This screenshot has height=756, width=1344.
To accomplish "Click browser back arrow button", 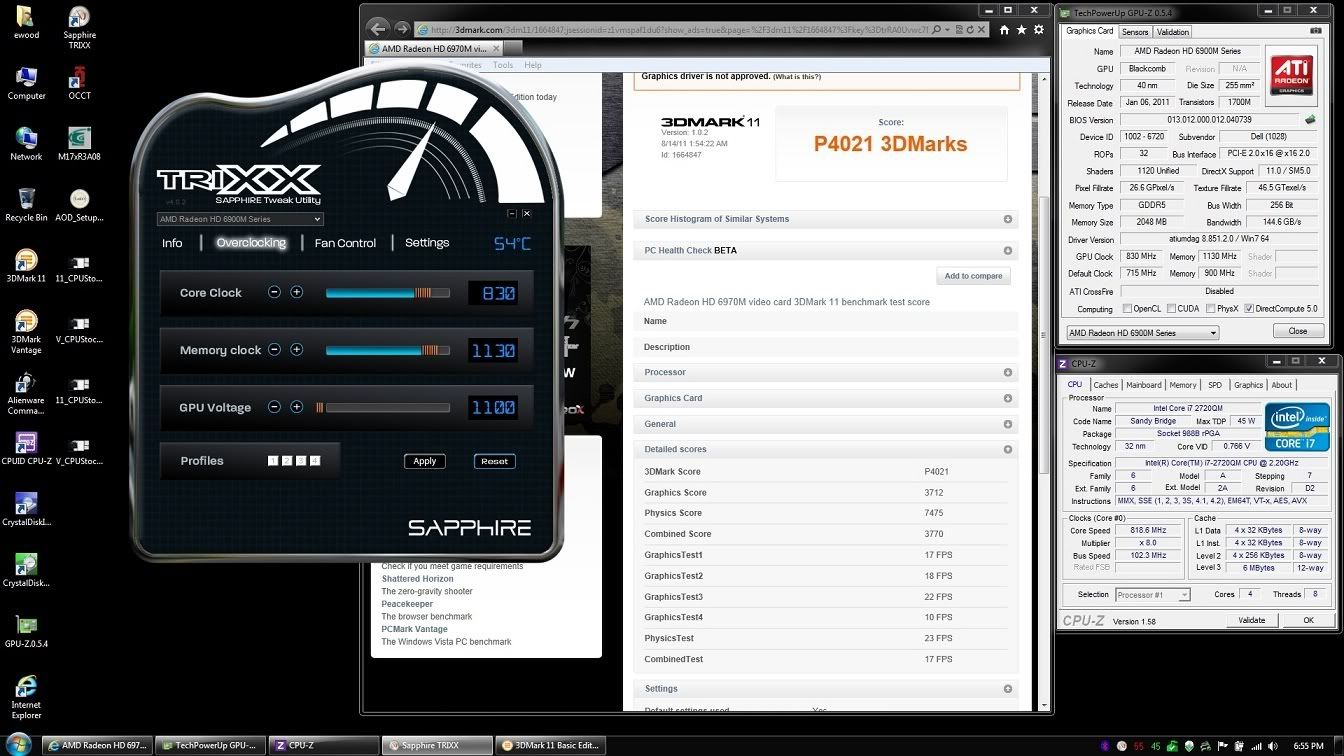I will point(378,29).
